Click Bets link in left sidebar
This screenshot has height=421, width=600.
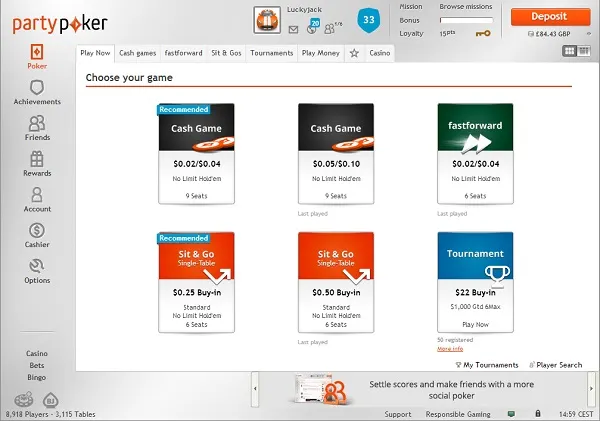tap(37, 366)
